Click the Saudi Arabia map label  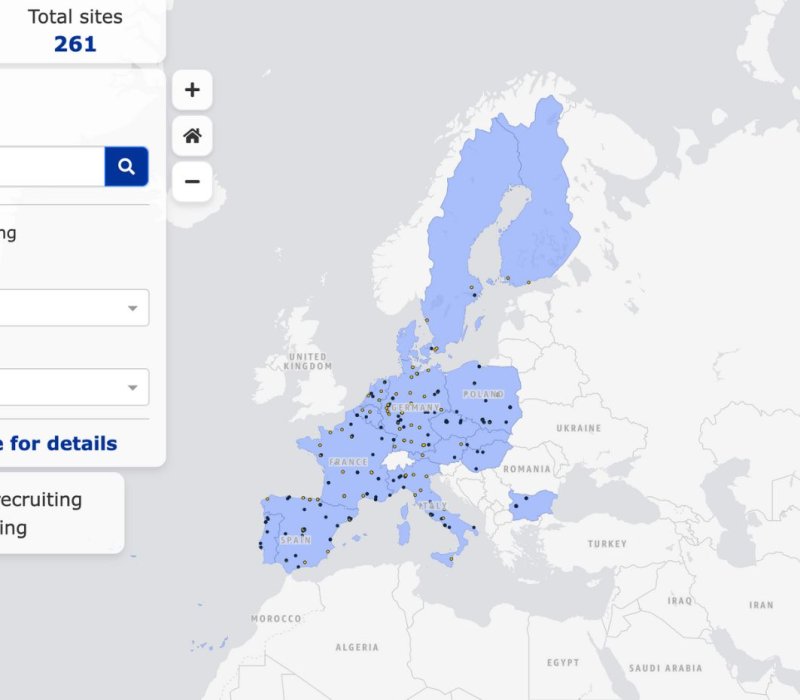pos(666,668)
